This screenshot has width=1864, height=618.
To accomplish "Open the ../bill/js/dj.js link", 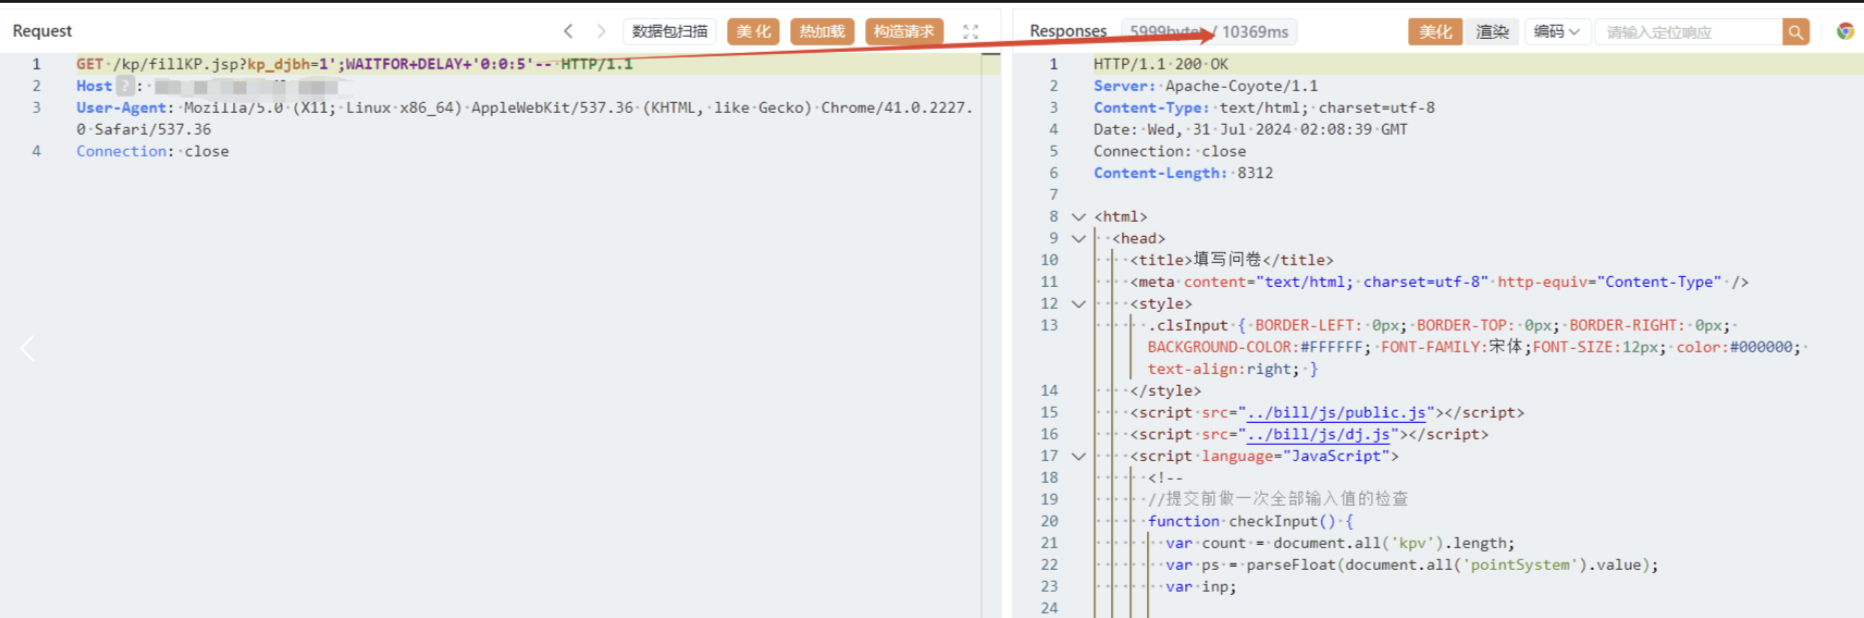I will point(1318,435).
